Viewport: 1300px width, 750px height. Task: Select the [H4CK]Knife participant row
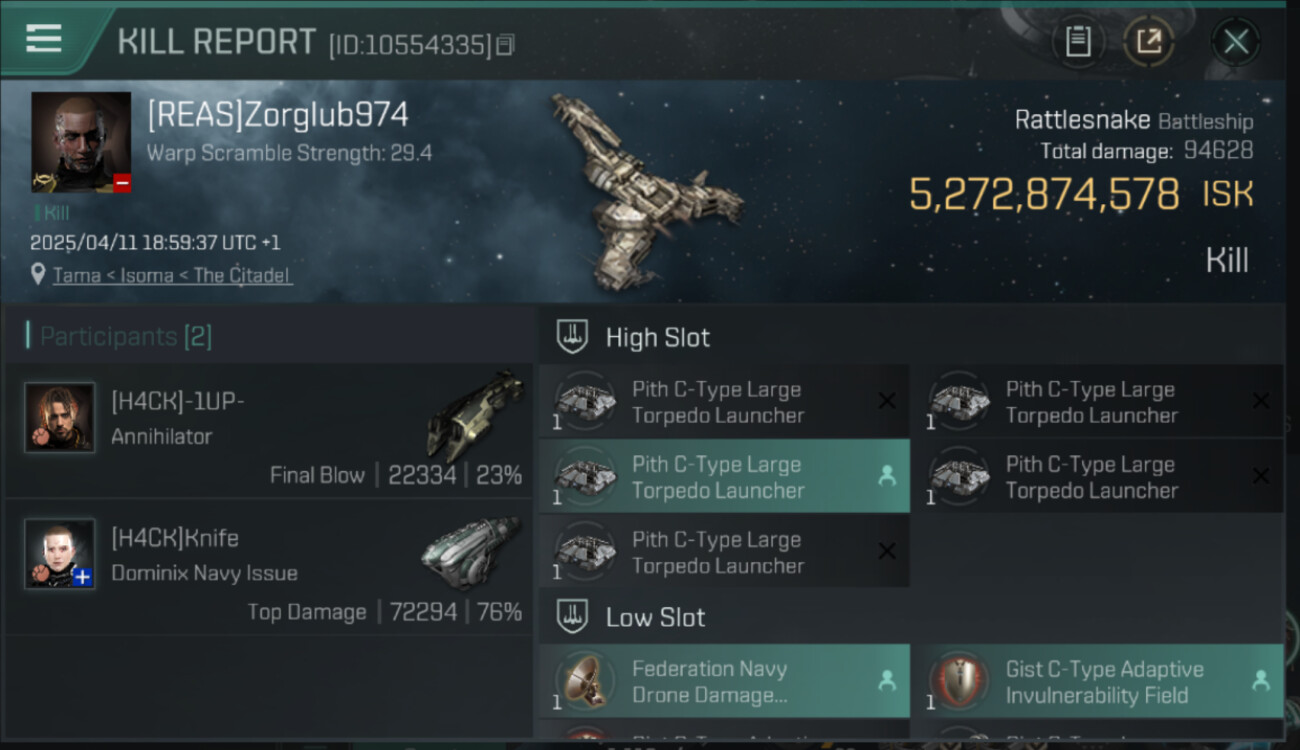click(268, 567)
